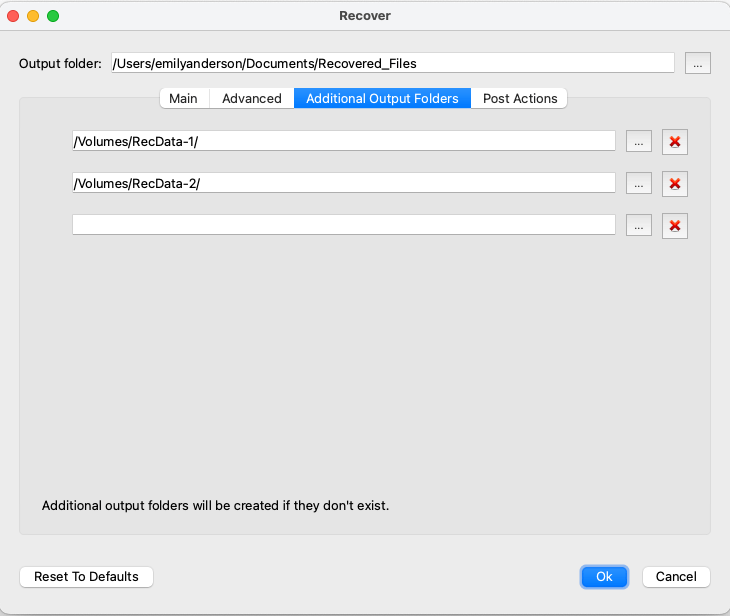Select the Additional Output Folders tab
This screenshot has width=730, height=616.
[382, 98]
